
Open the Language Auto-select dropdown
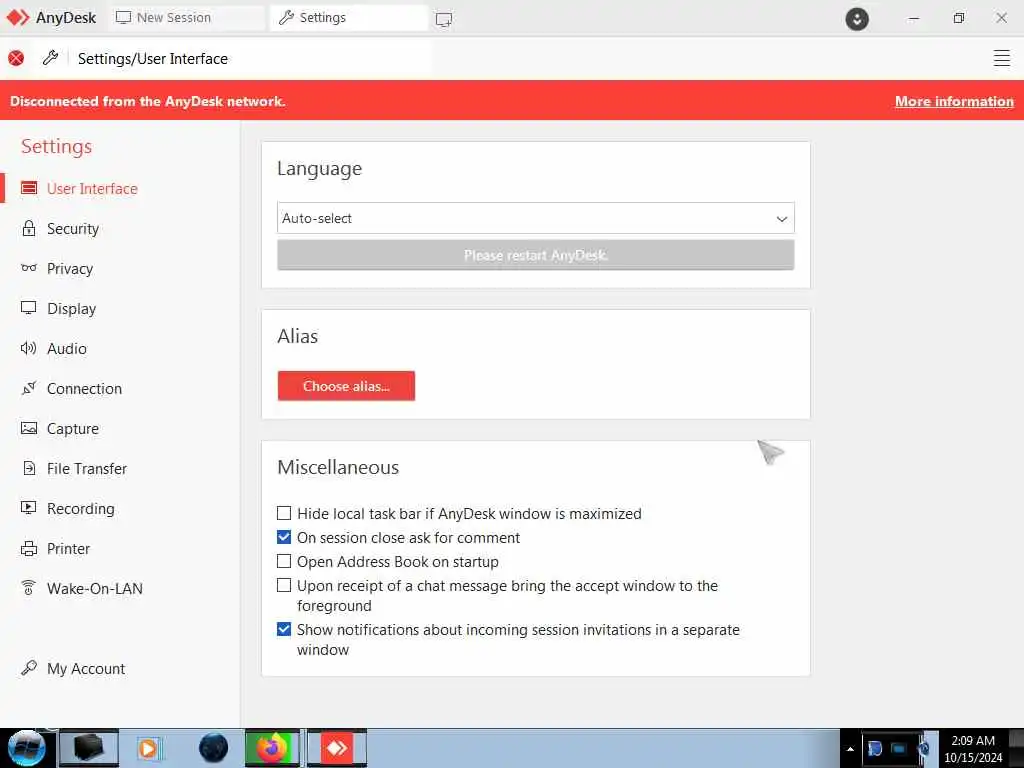click(x=536, y=218)
